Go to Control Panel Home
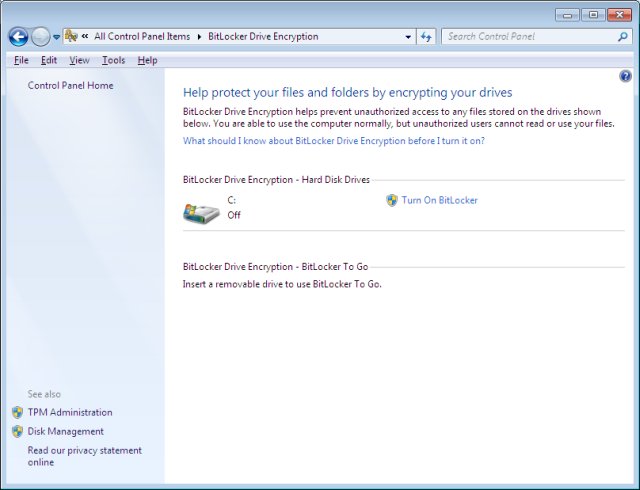Viewport: 640px width, 490px height. 70,85
